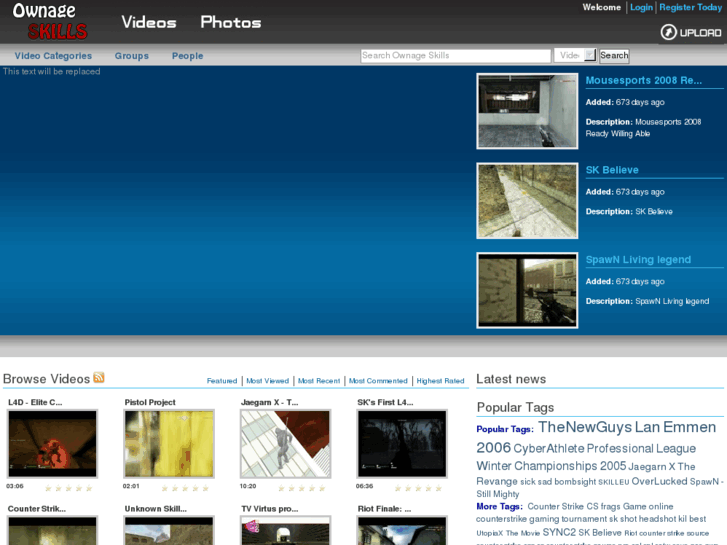Open the SK's First L4 video thumbnail

click(x=402, y=444)
